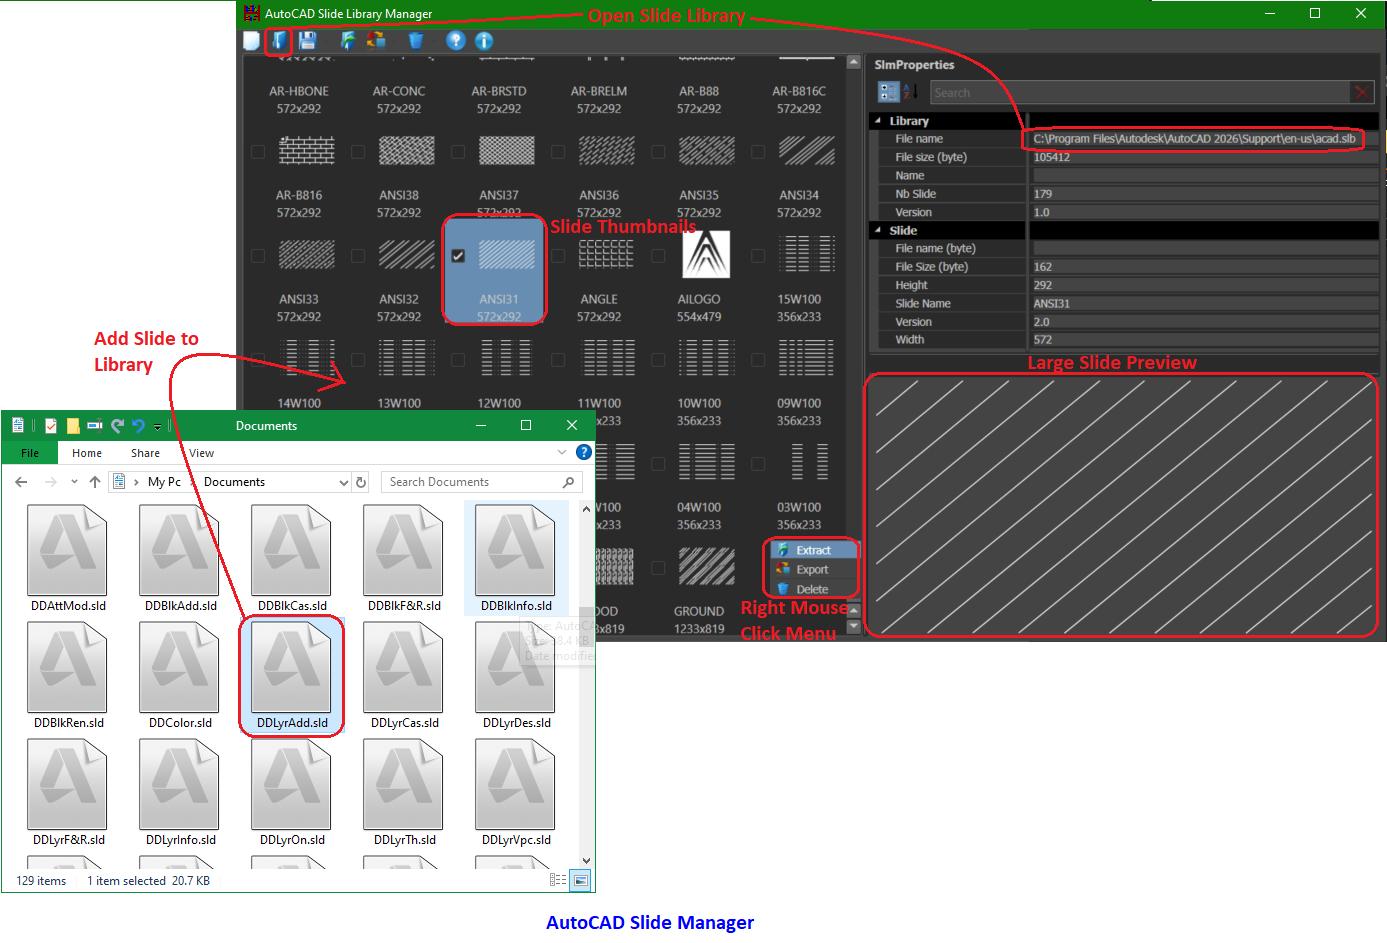
Task: Refresh the Documents folder view
Action: [x=361, y=482]
